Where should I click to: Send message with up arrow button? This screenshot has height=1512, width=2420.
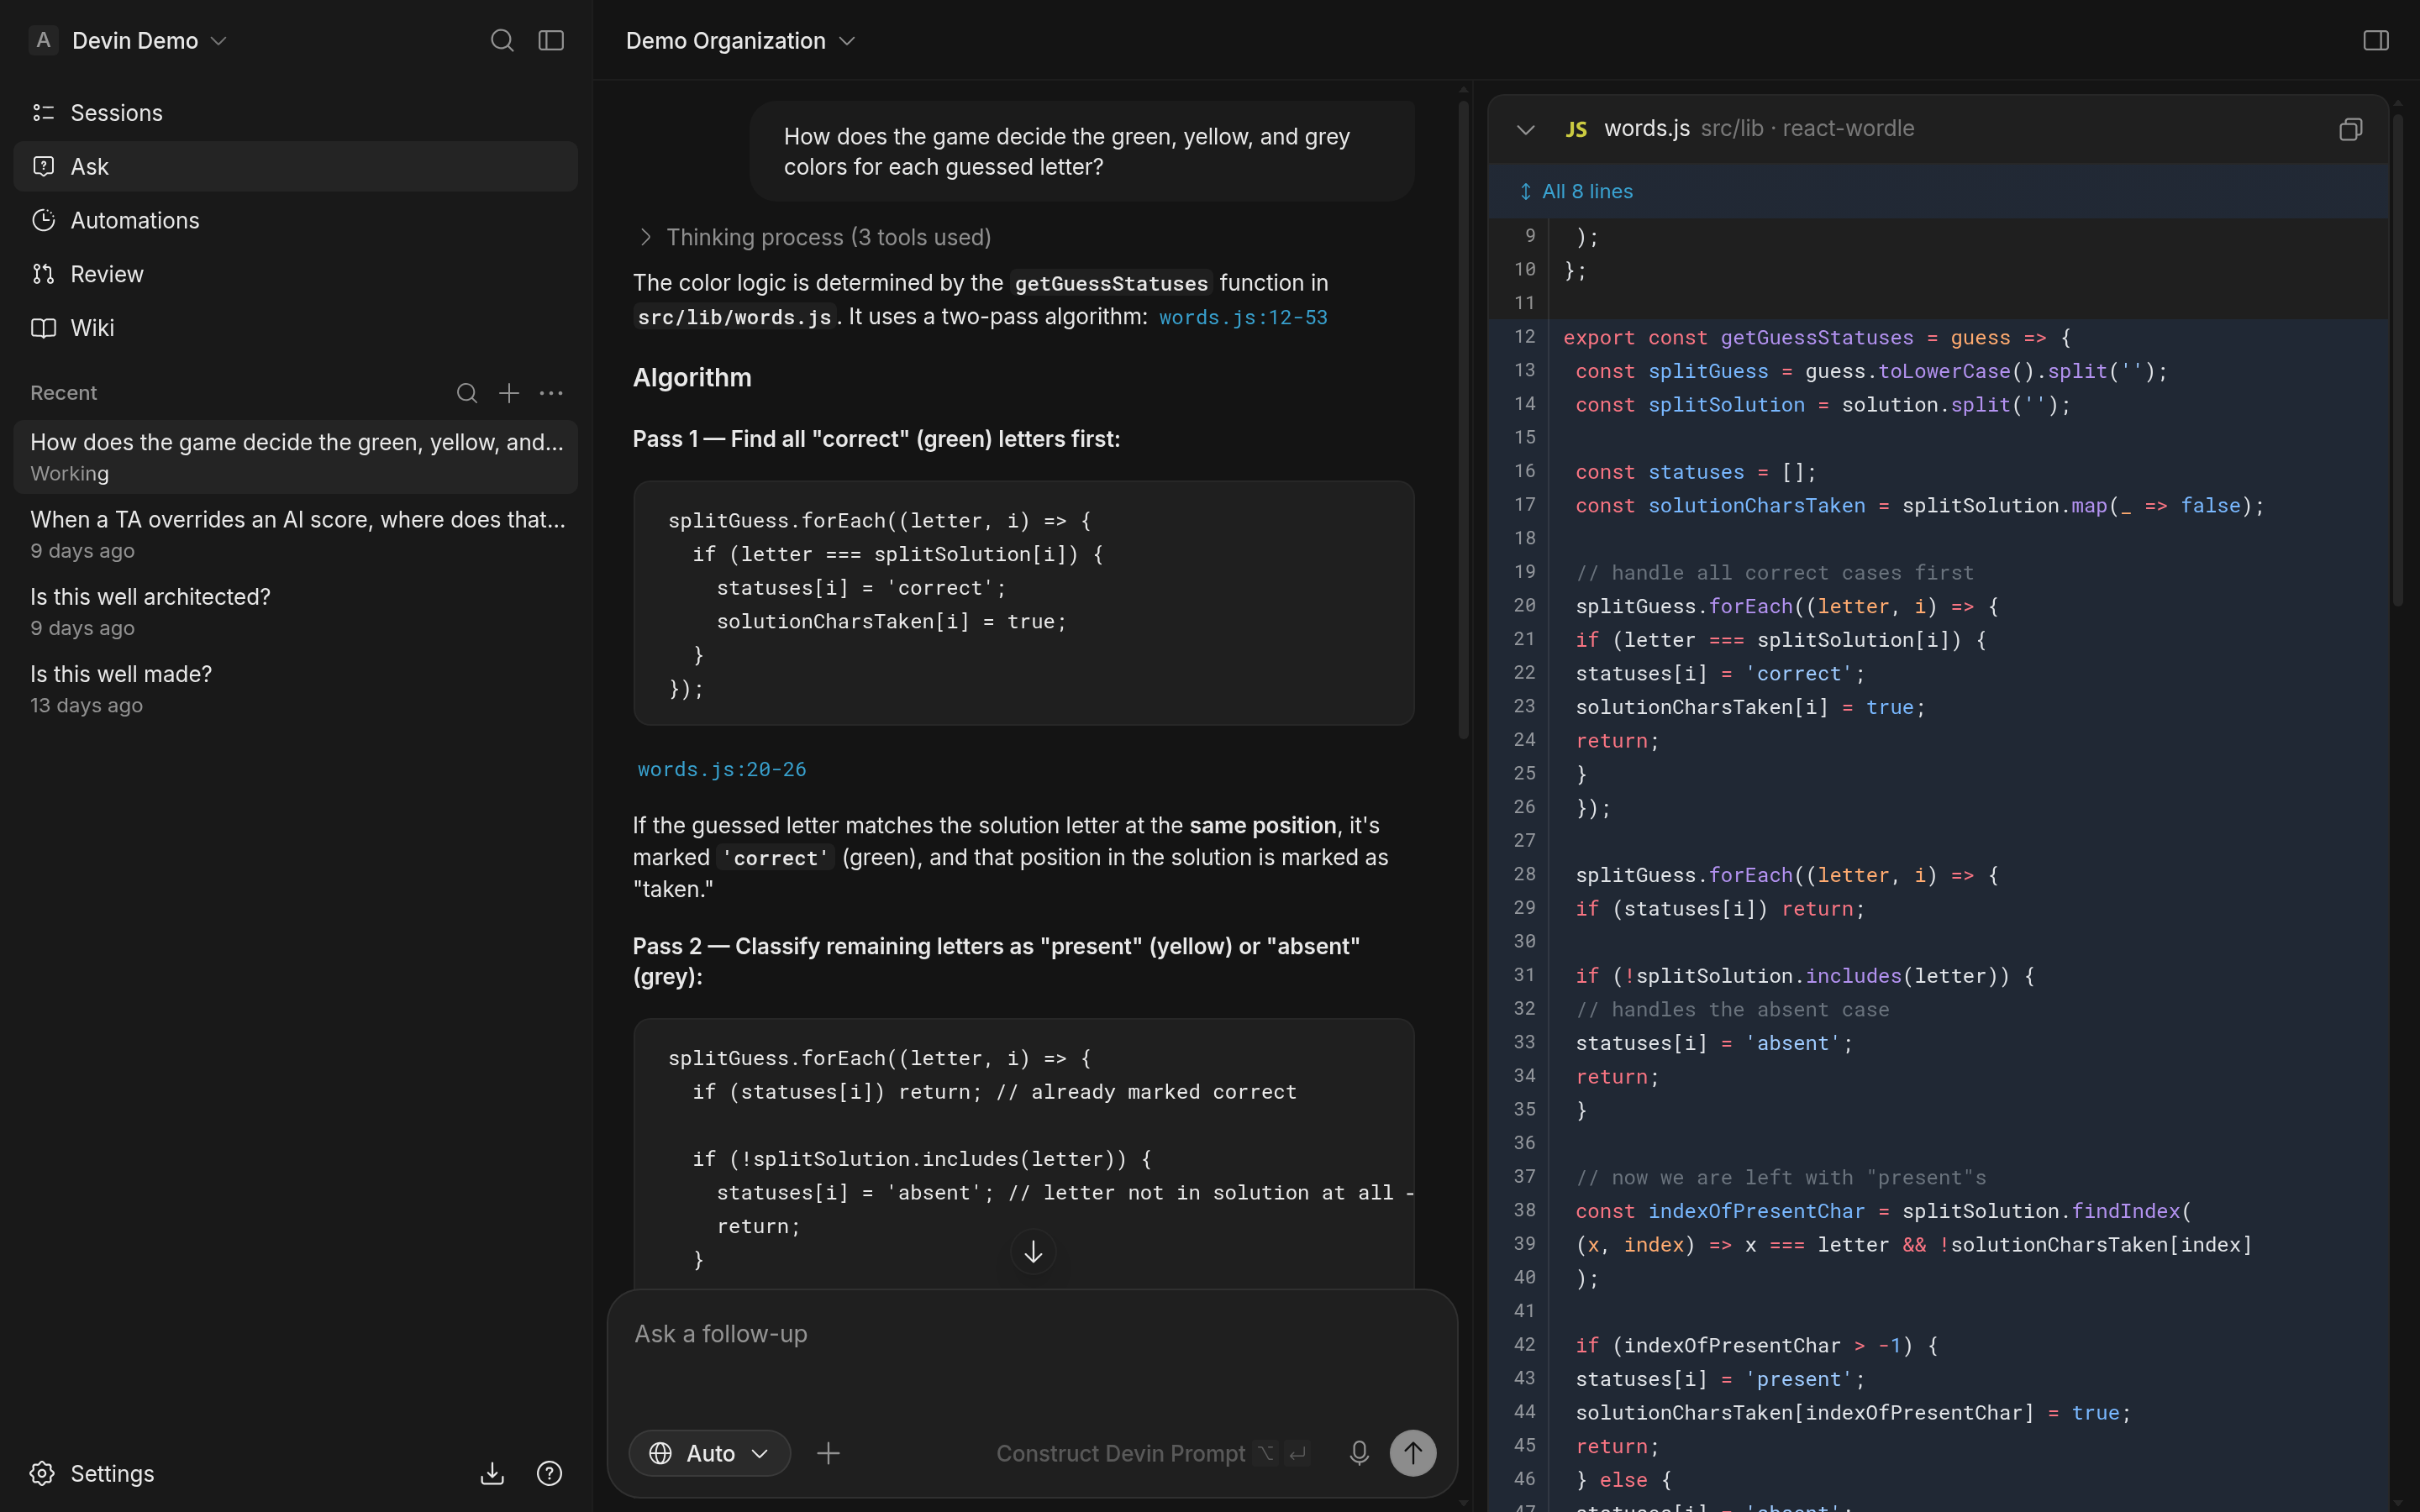click(1413, 1453)
